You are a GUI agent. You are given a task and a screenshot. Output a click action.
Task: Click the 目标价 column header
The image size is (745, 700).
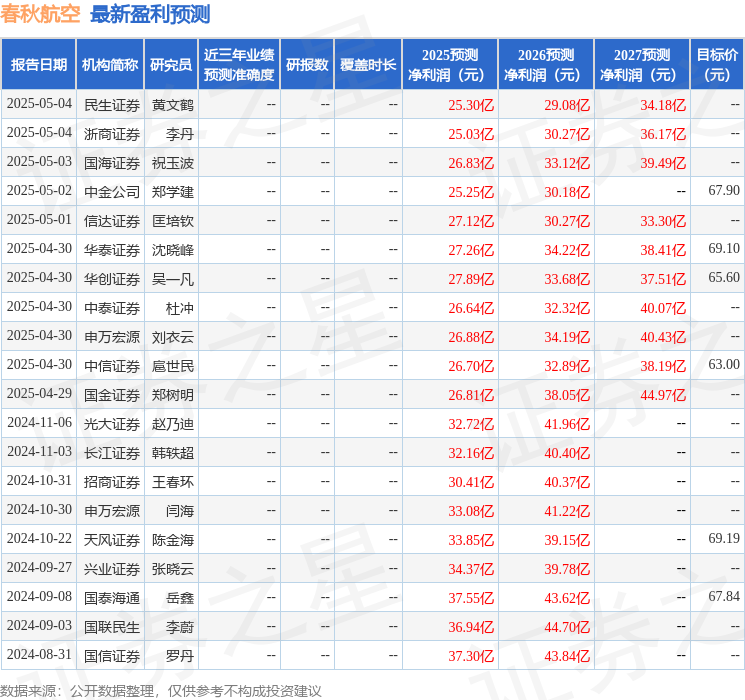tap(717, 65)
